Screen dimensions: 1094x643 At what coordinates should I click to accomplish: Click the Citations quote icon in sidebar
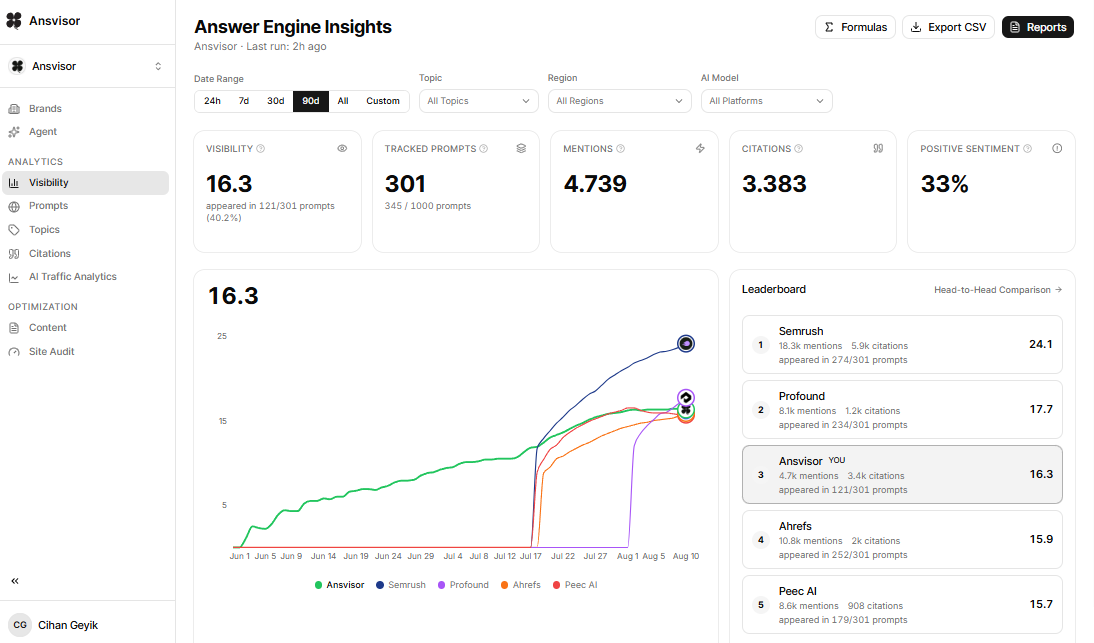[14, 254]
